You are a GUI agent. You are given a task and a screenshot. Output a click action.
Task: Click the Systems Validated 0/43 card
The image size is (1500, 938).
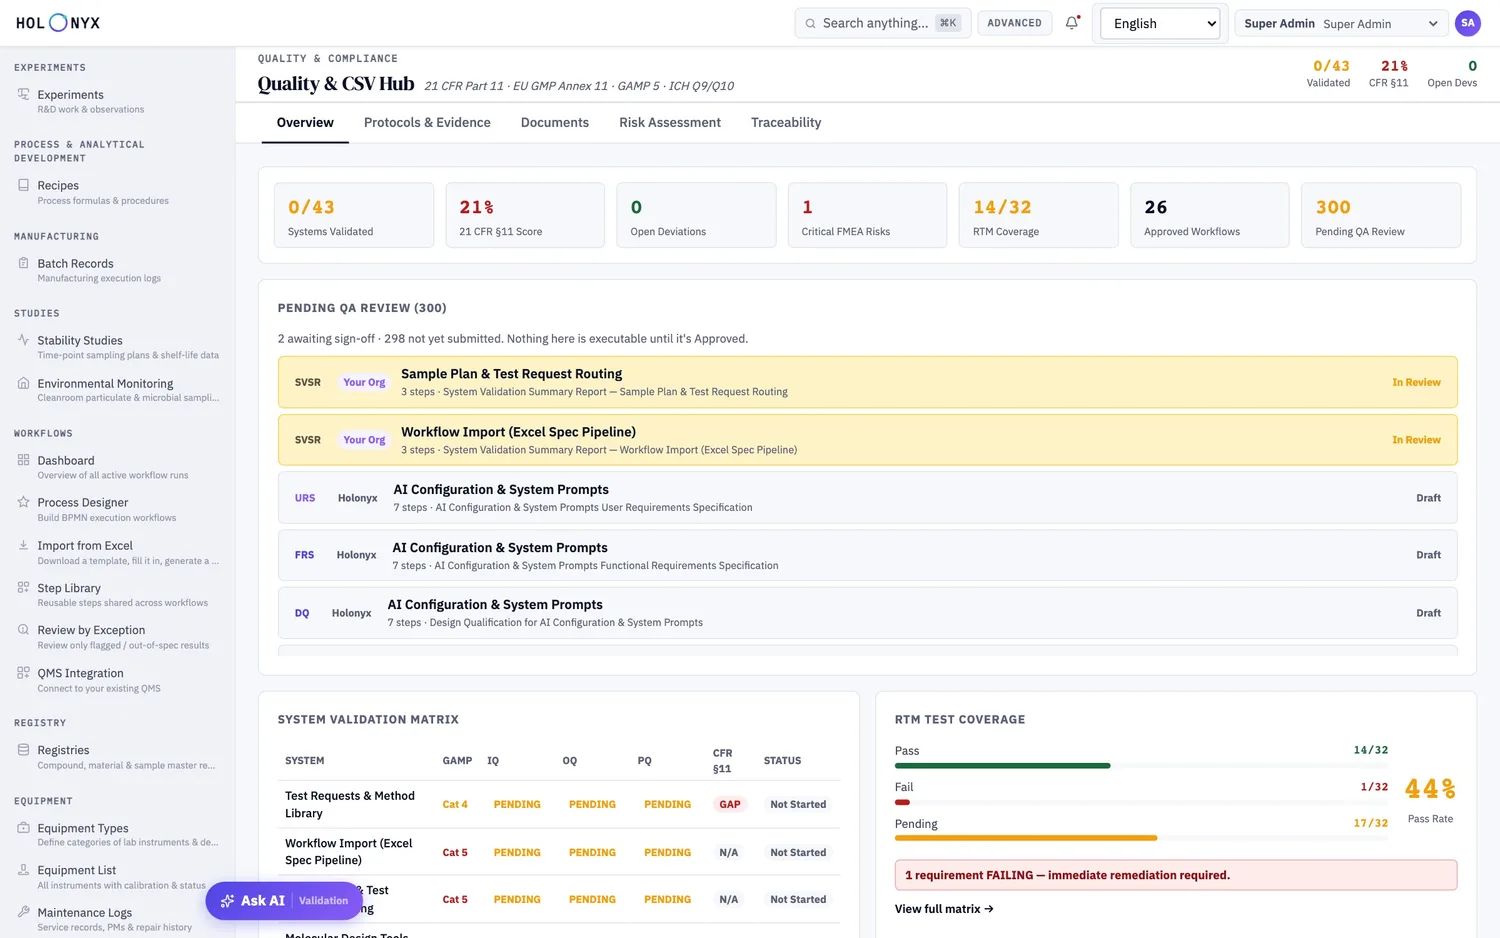click(x=354, y=215)
